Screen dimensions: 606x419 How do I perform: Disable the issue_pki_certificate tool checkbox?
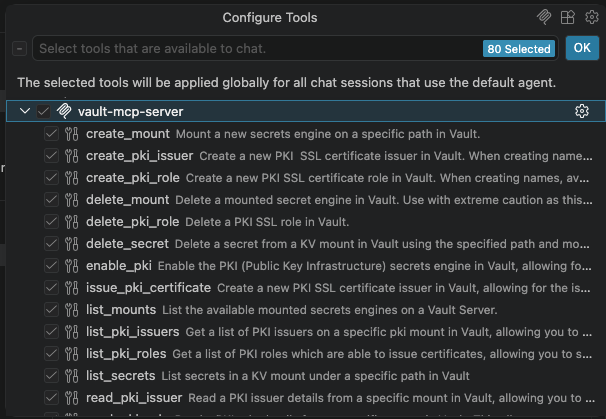(x=51, y=287)
